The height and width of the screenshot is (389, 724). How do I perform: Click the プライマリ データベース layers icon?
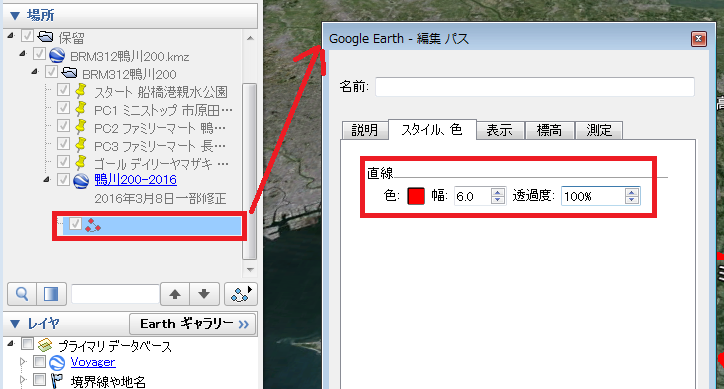(45, 345)
